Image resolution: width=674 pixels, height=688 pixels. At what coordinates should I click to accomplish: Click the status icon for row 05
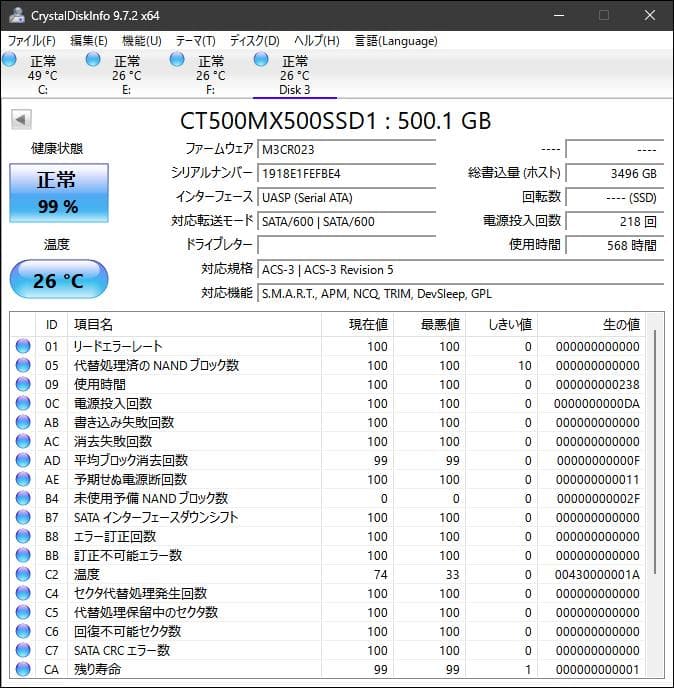point(23,365)
